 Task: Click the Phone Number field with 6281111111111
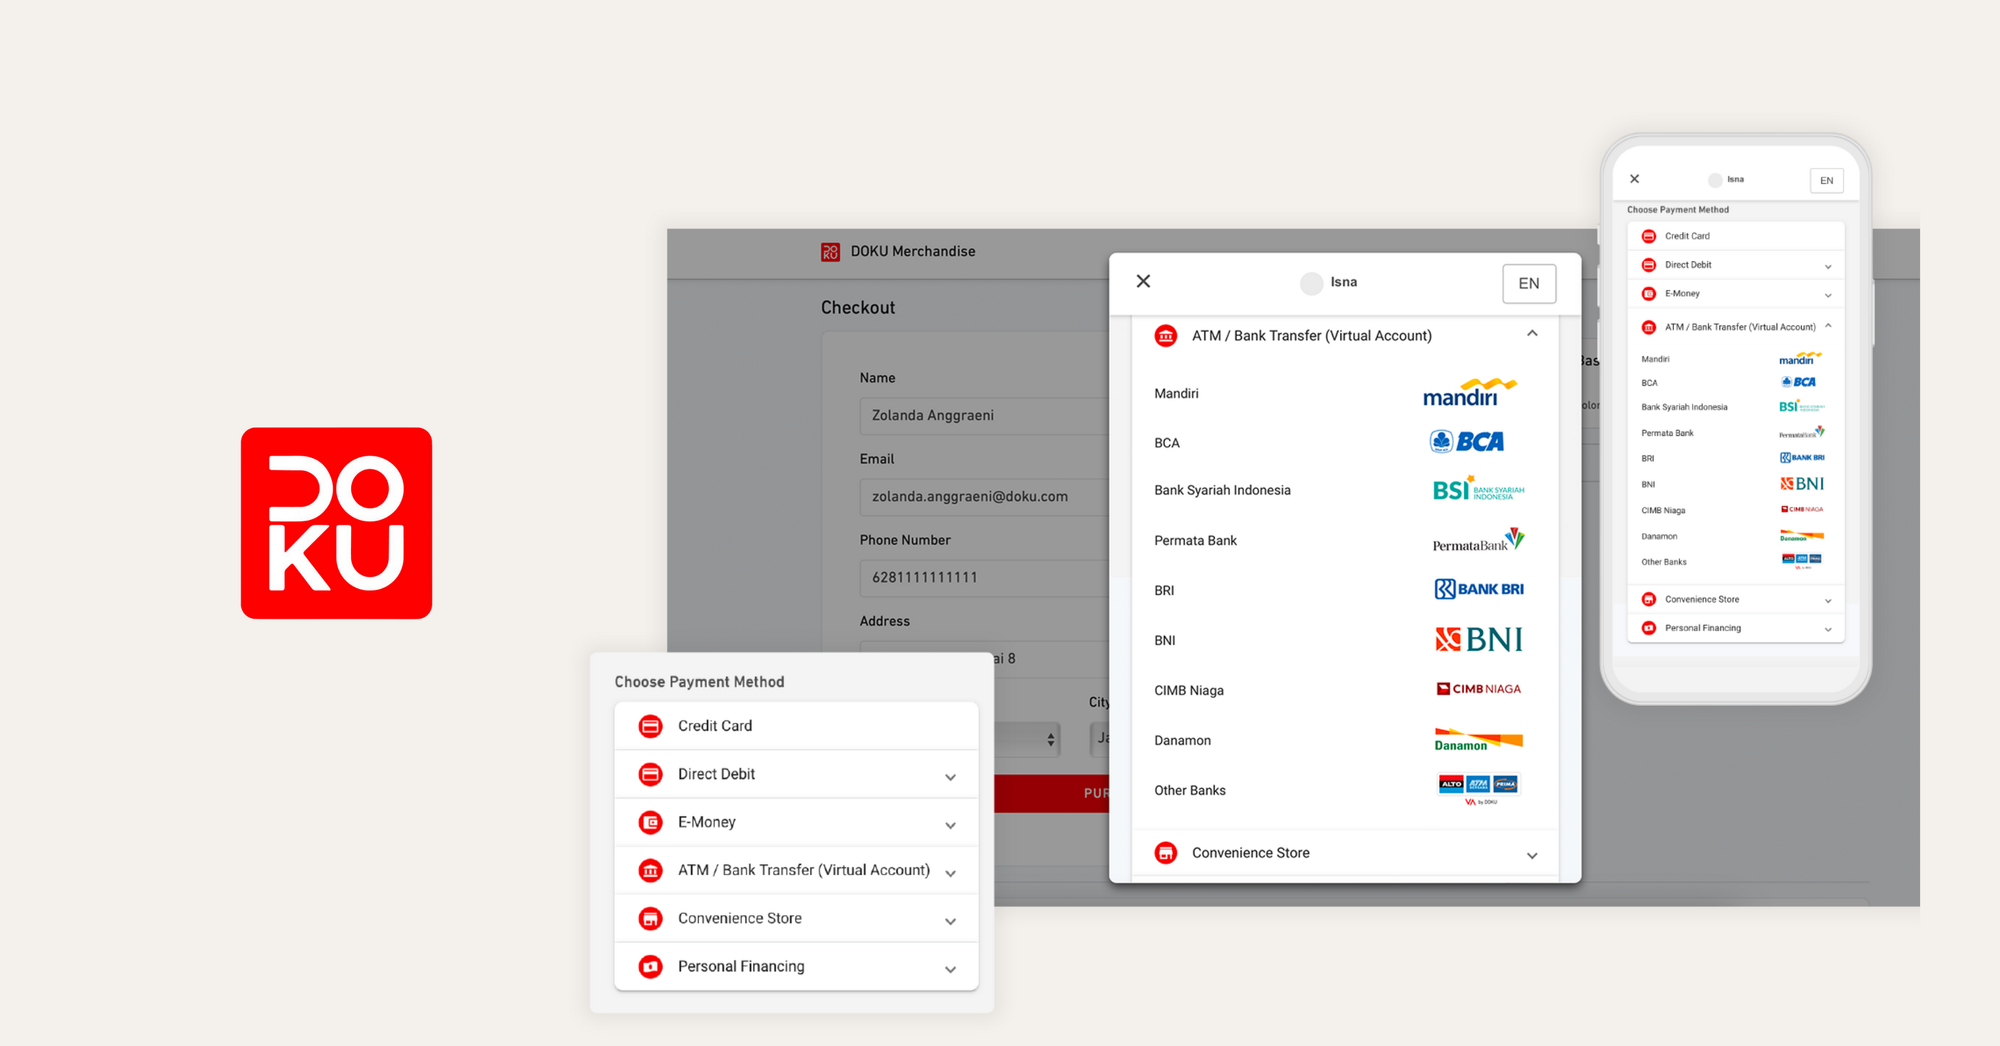click(984, 577)
